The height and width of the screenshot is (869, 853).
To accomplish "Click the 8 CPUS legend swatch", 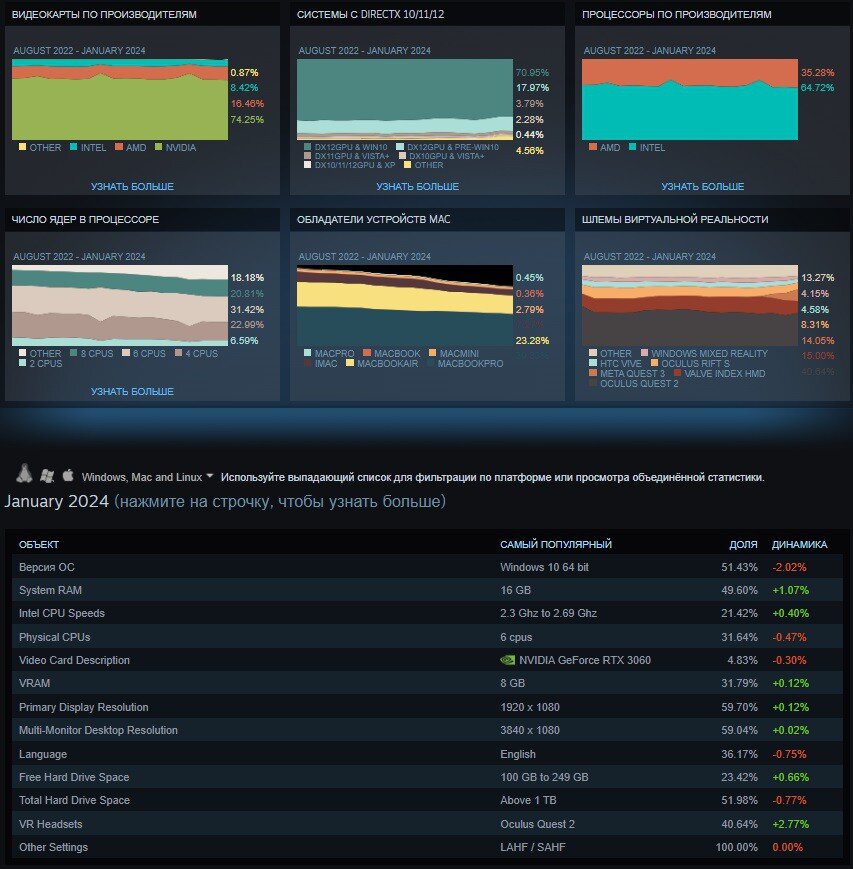I will click(x=74, y=352).
